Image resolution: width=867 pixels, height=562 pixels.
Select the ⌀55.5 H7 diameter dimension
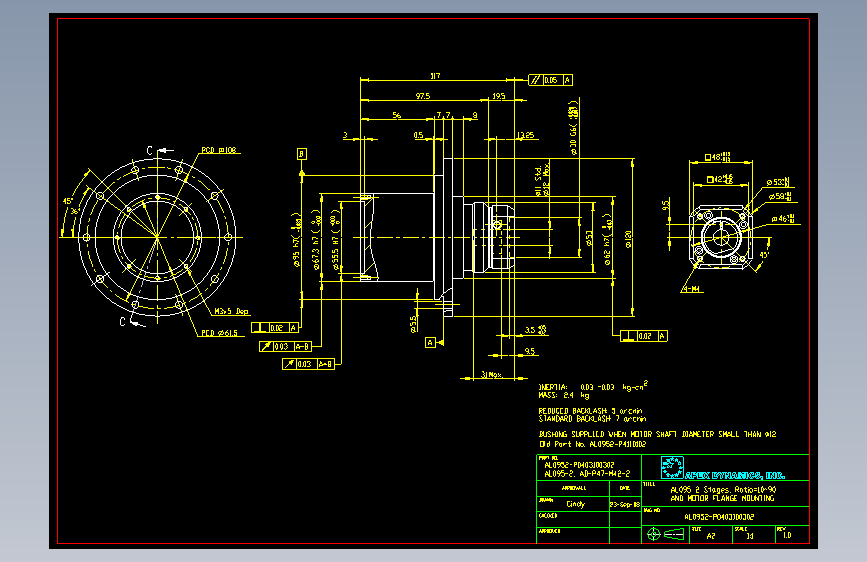[335, 240]
